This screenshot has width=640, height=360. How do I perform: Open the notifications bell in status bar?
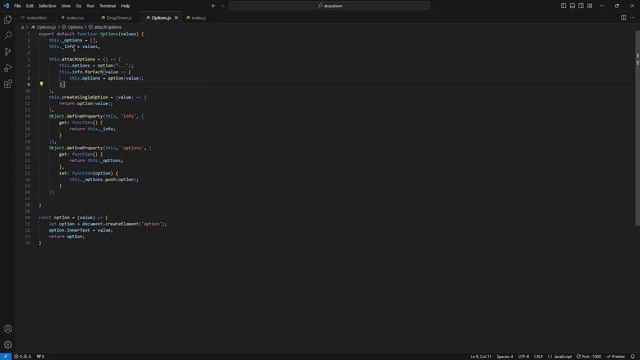point(633,356)
